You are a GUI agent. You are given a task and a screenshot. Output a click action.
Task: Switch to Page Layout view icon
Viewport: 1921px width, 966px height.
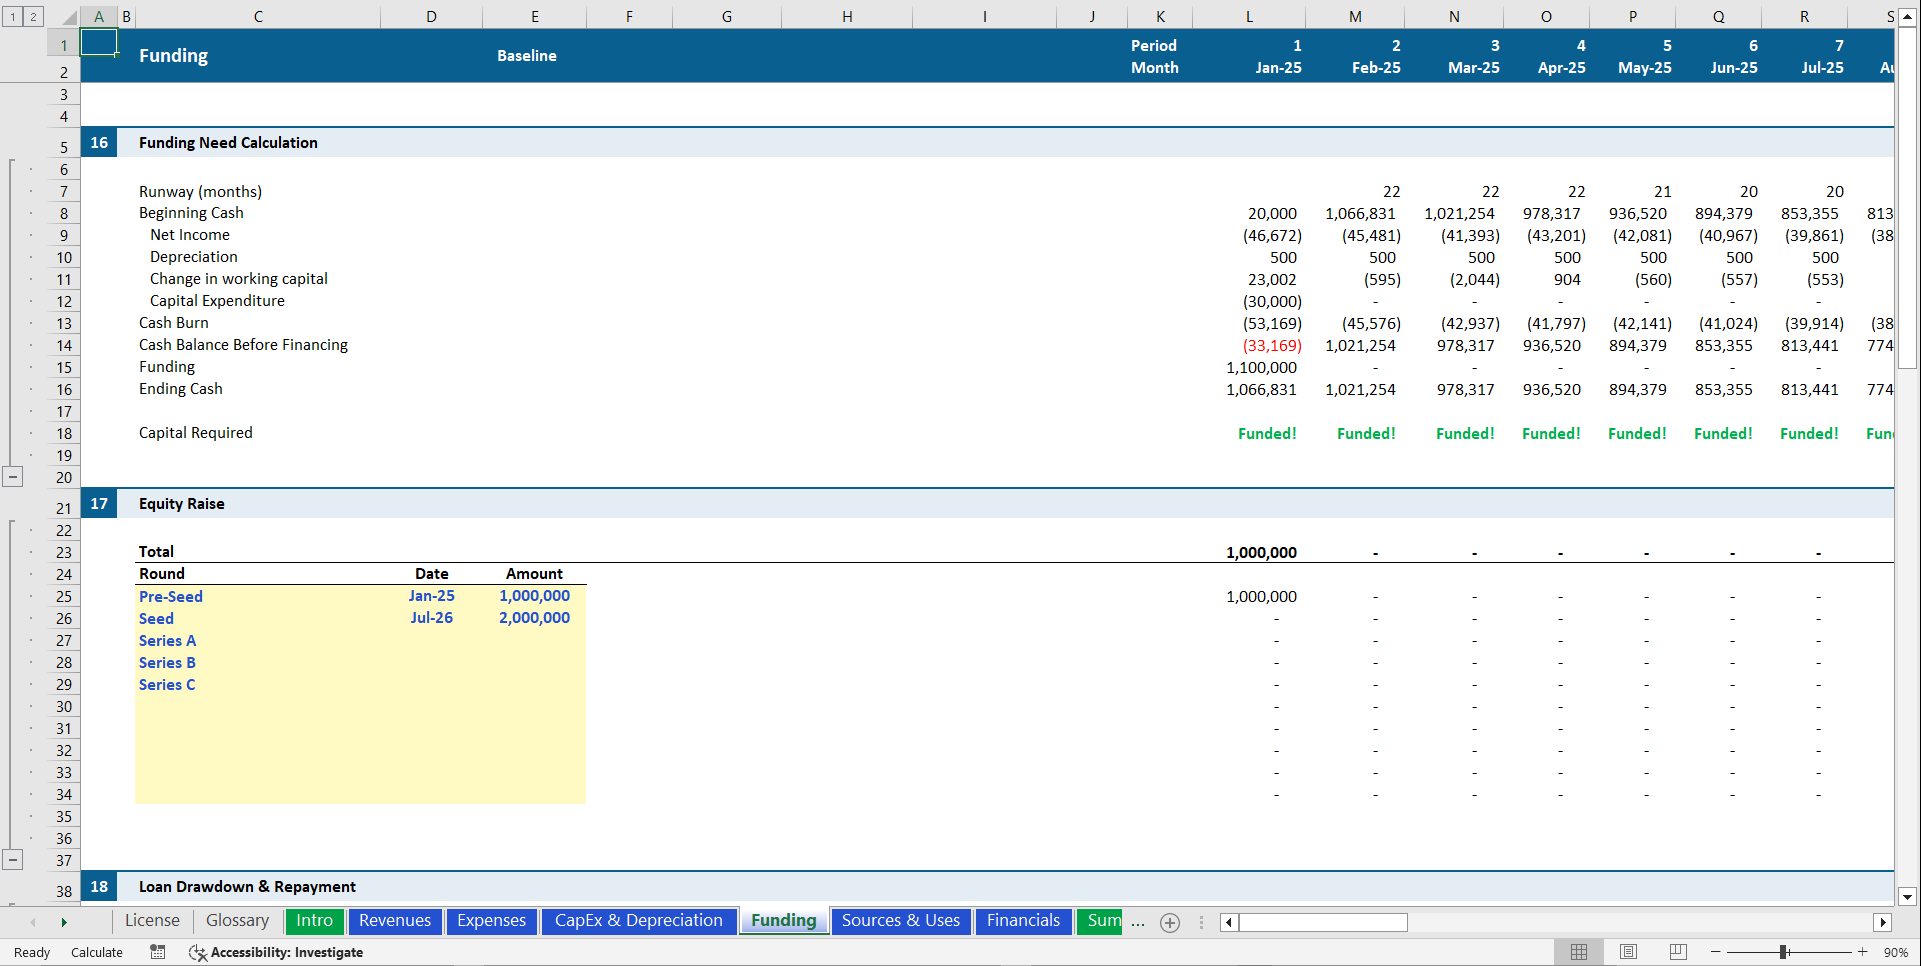tap(1628, 952)
